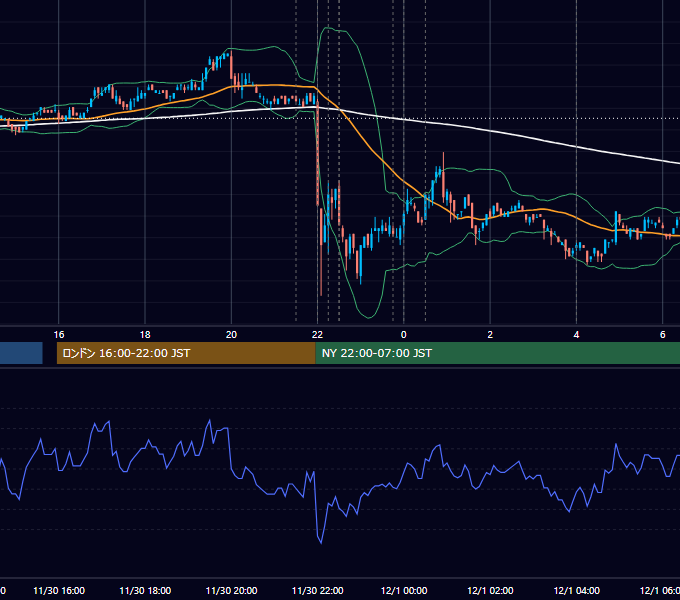680x600 pixels.
Task: Click the 11/30 18:00 date label
Action: (145, 590)
